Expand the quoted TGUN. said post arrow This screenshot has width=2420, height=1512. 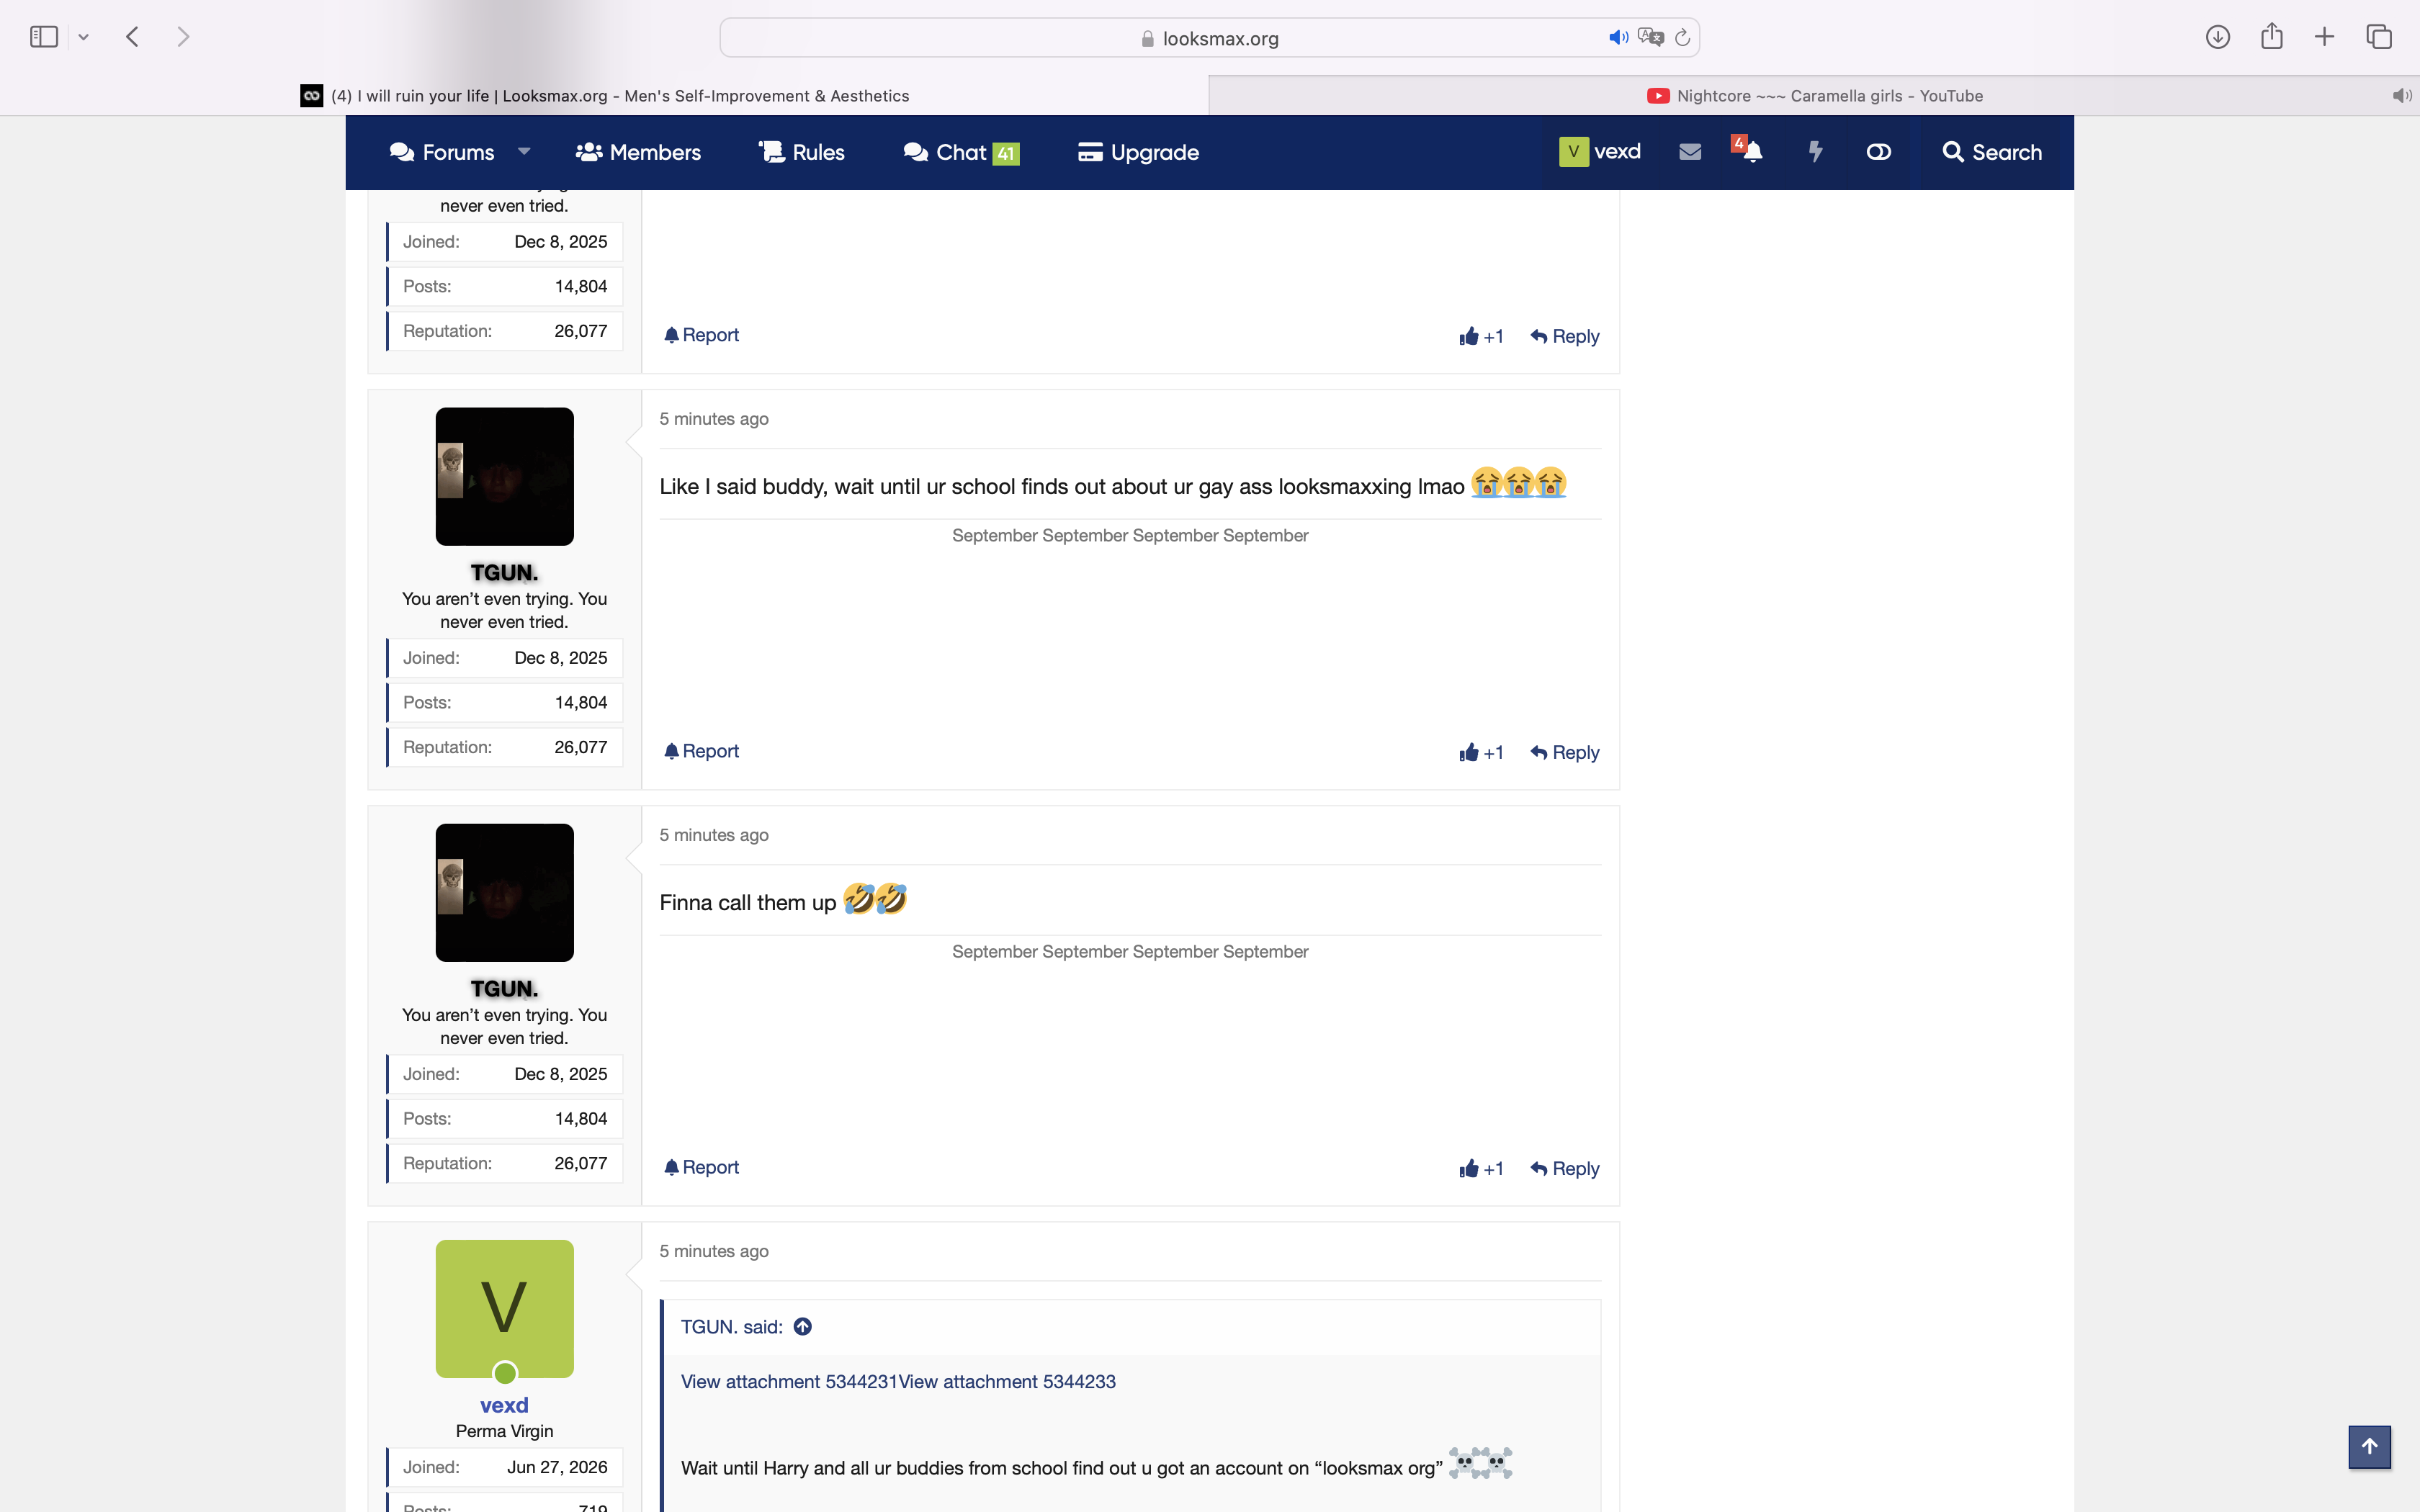tap(802, 1327)
